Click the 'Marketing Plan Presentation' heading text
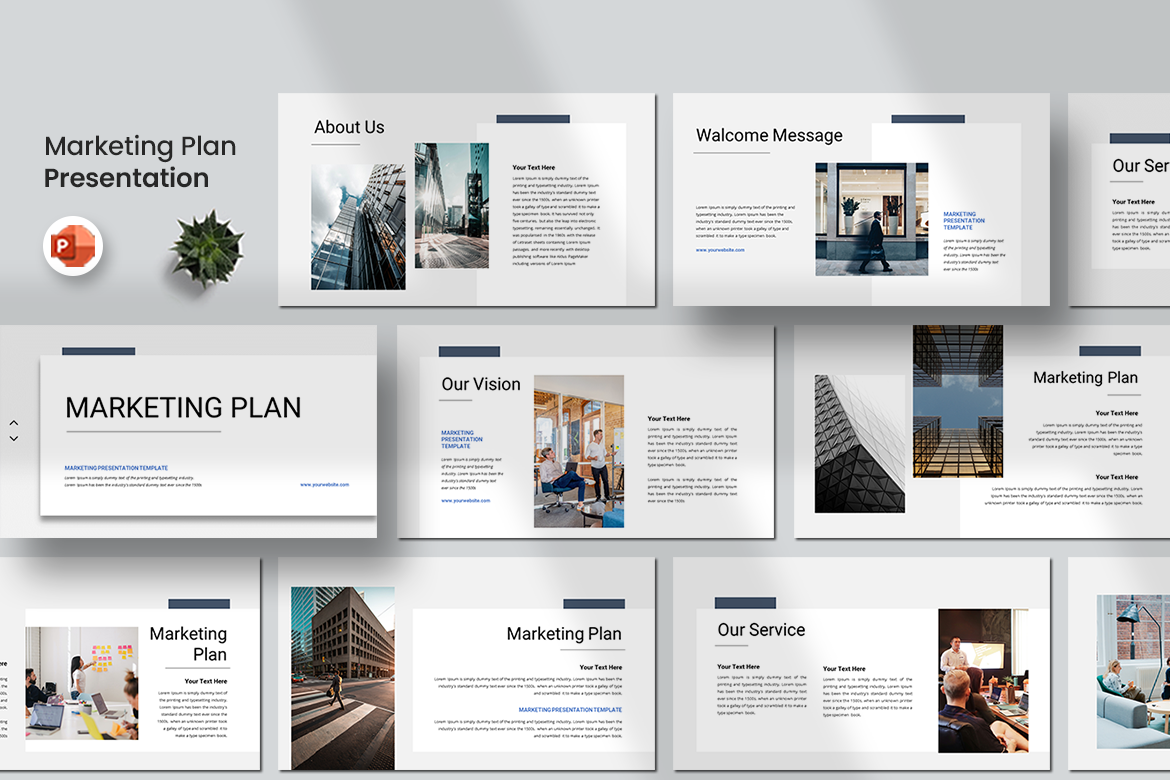This screenshot has height=780, width=1170. pos(140,162)
